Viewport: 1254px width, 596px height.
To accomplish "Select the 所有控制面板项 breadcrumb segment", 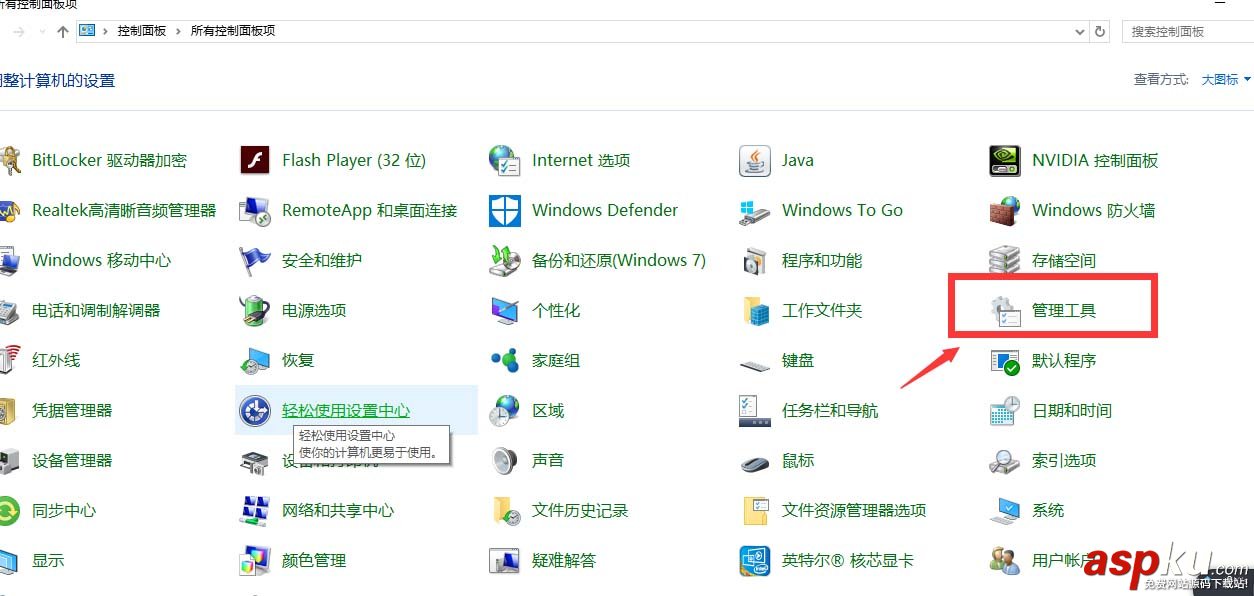I will point(233,31).
